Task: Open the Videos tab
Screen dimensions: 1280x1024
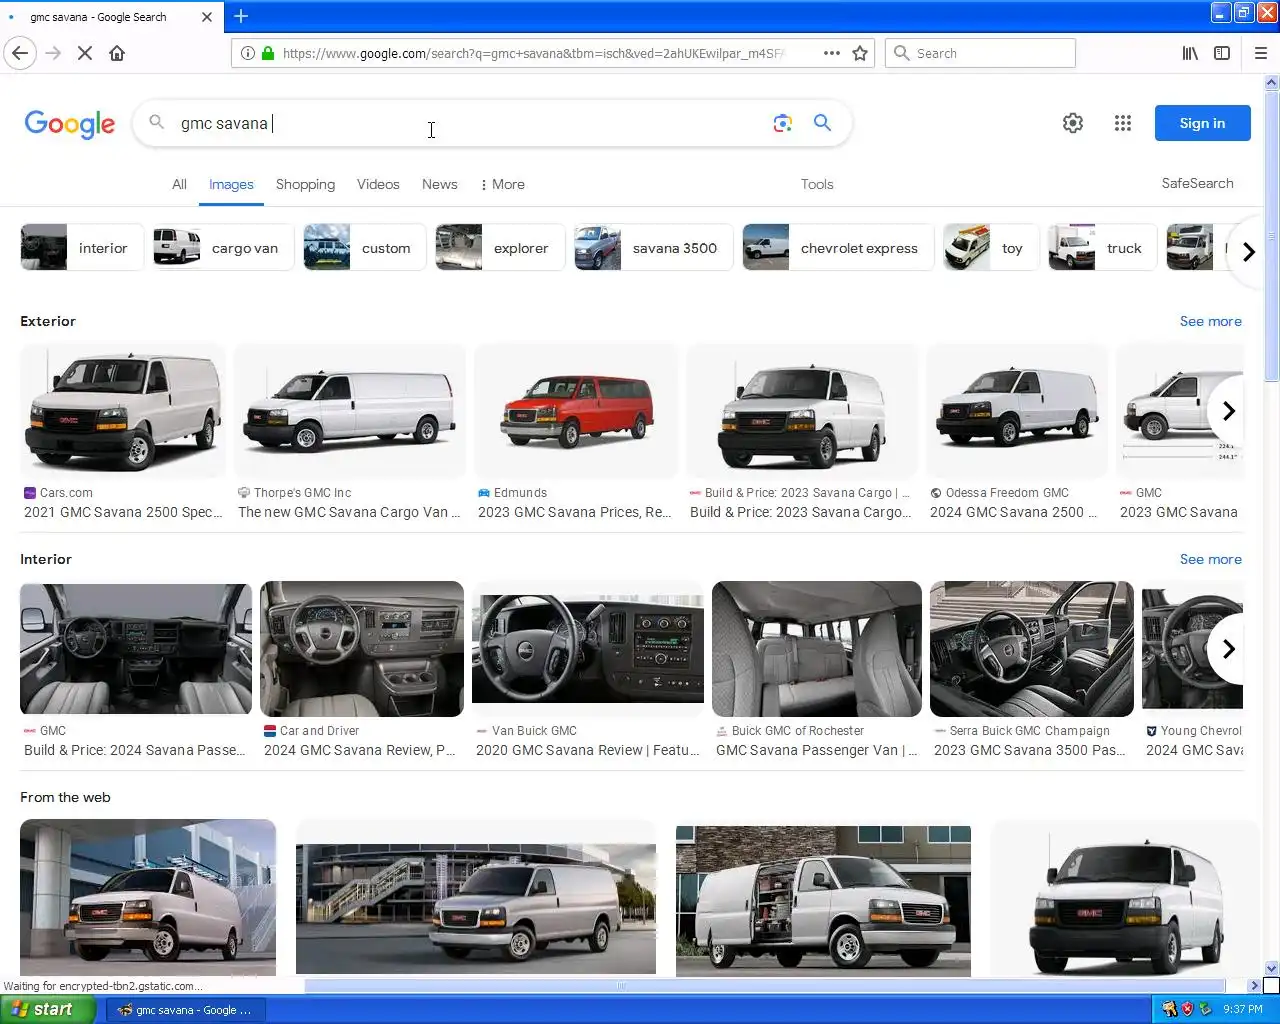Action: click(378, 184)
